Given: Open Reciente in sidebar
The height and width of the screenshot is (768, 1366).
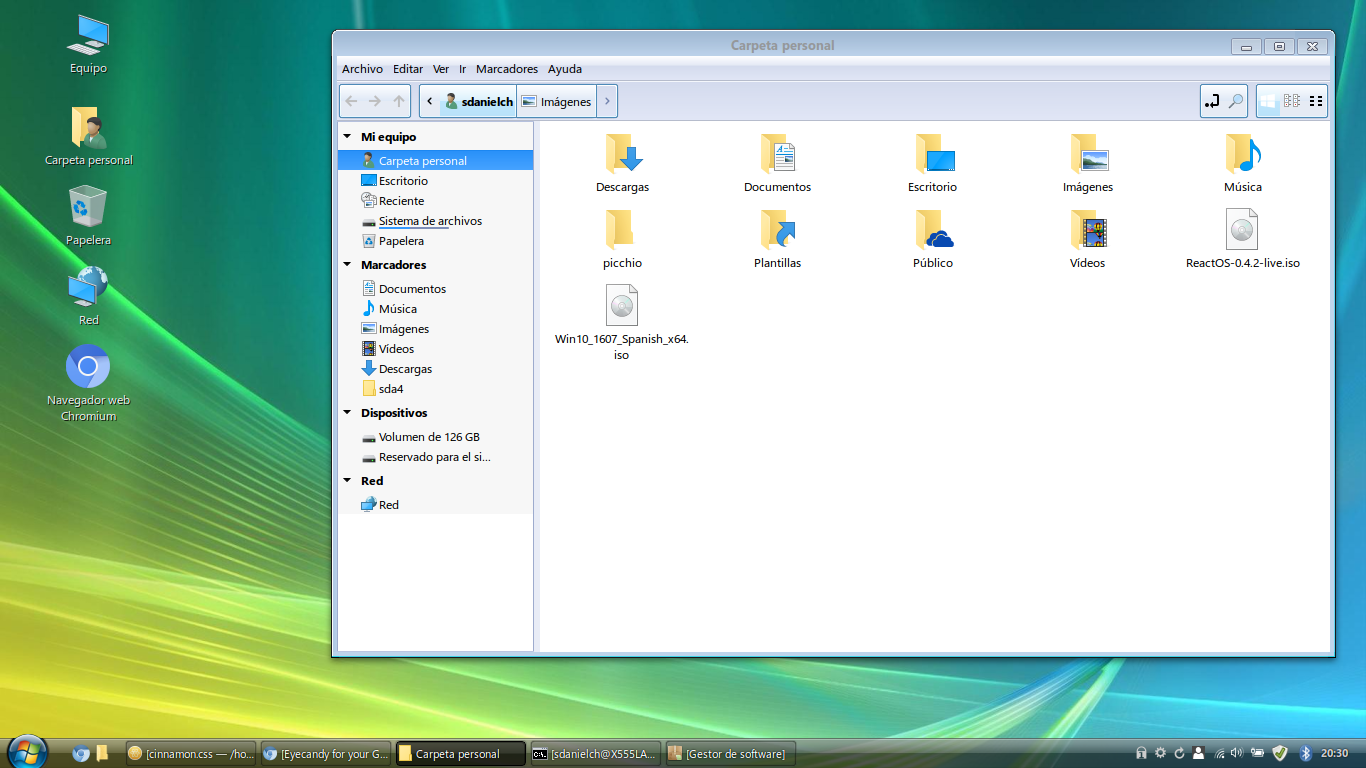Looking at the screenshot, I should (435, 201).
